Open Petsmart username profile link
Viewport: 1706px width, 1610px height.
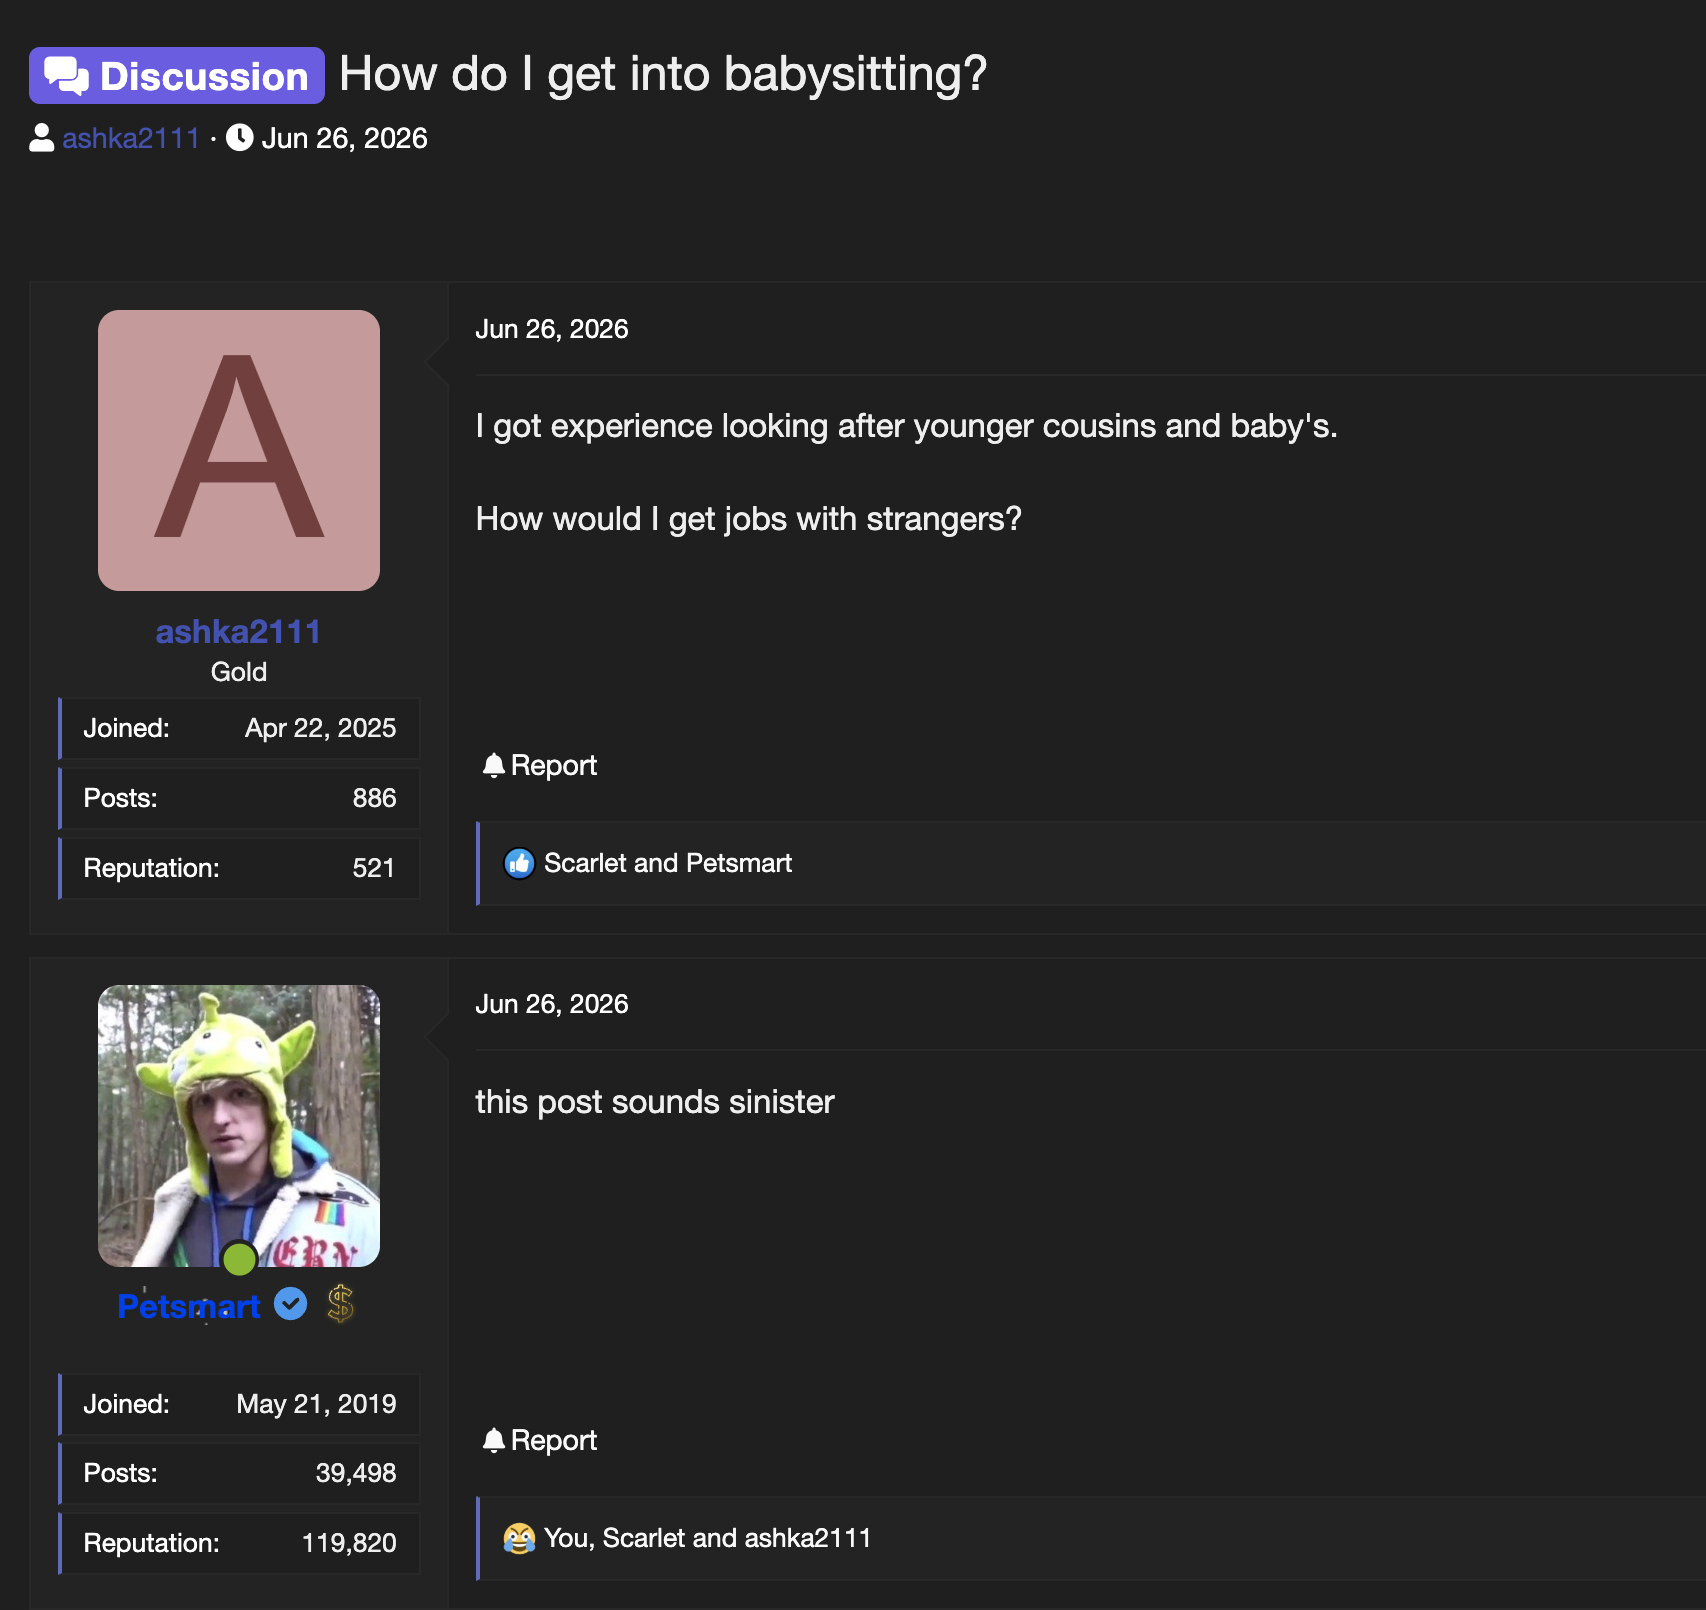(x=189, y=1306)
